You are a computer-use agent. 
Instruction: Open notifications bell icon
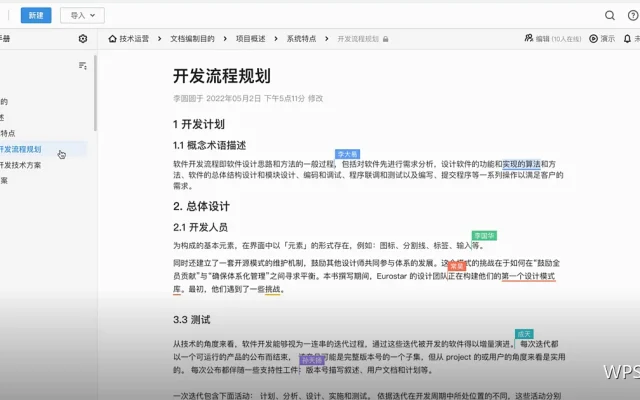click(627, 39)
